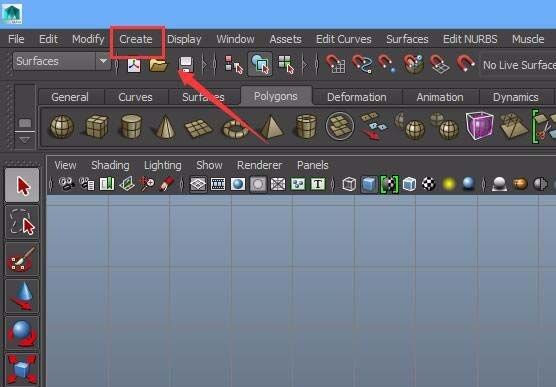The height and width of the screenshot is (387, 556).
Task: Click the Save Scene floppy icon
Action: pos(186,65)
